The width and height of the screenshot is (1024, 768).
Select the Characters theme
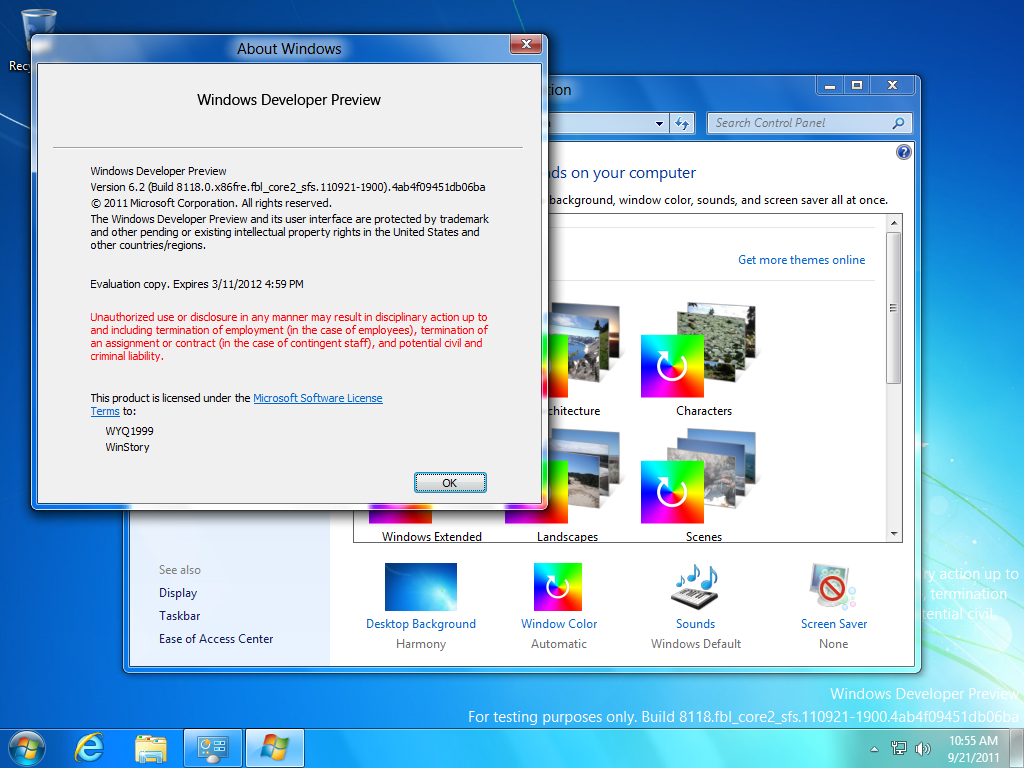coord(703,359)
